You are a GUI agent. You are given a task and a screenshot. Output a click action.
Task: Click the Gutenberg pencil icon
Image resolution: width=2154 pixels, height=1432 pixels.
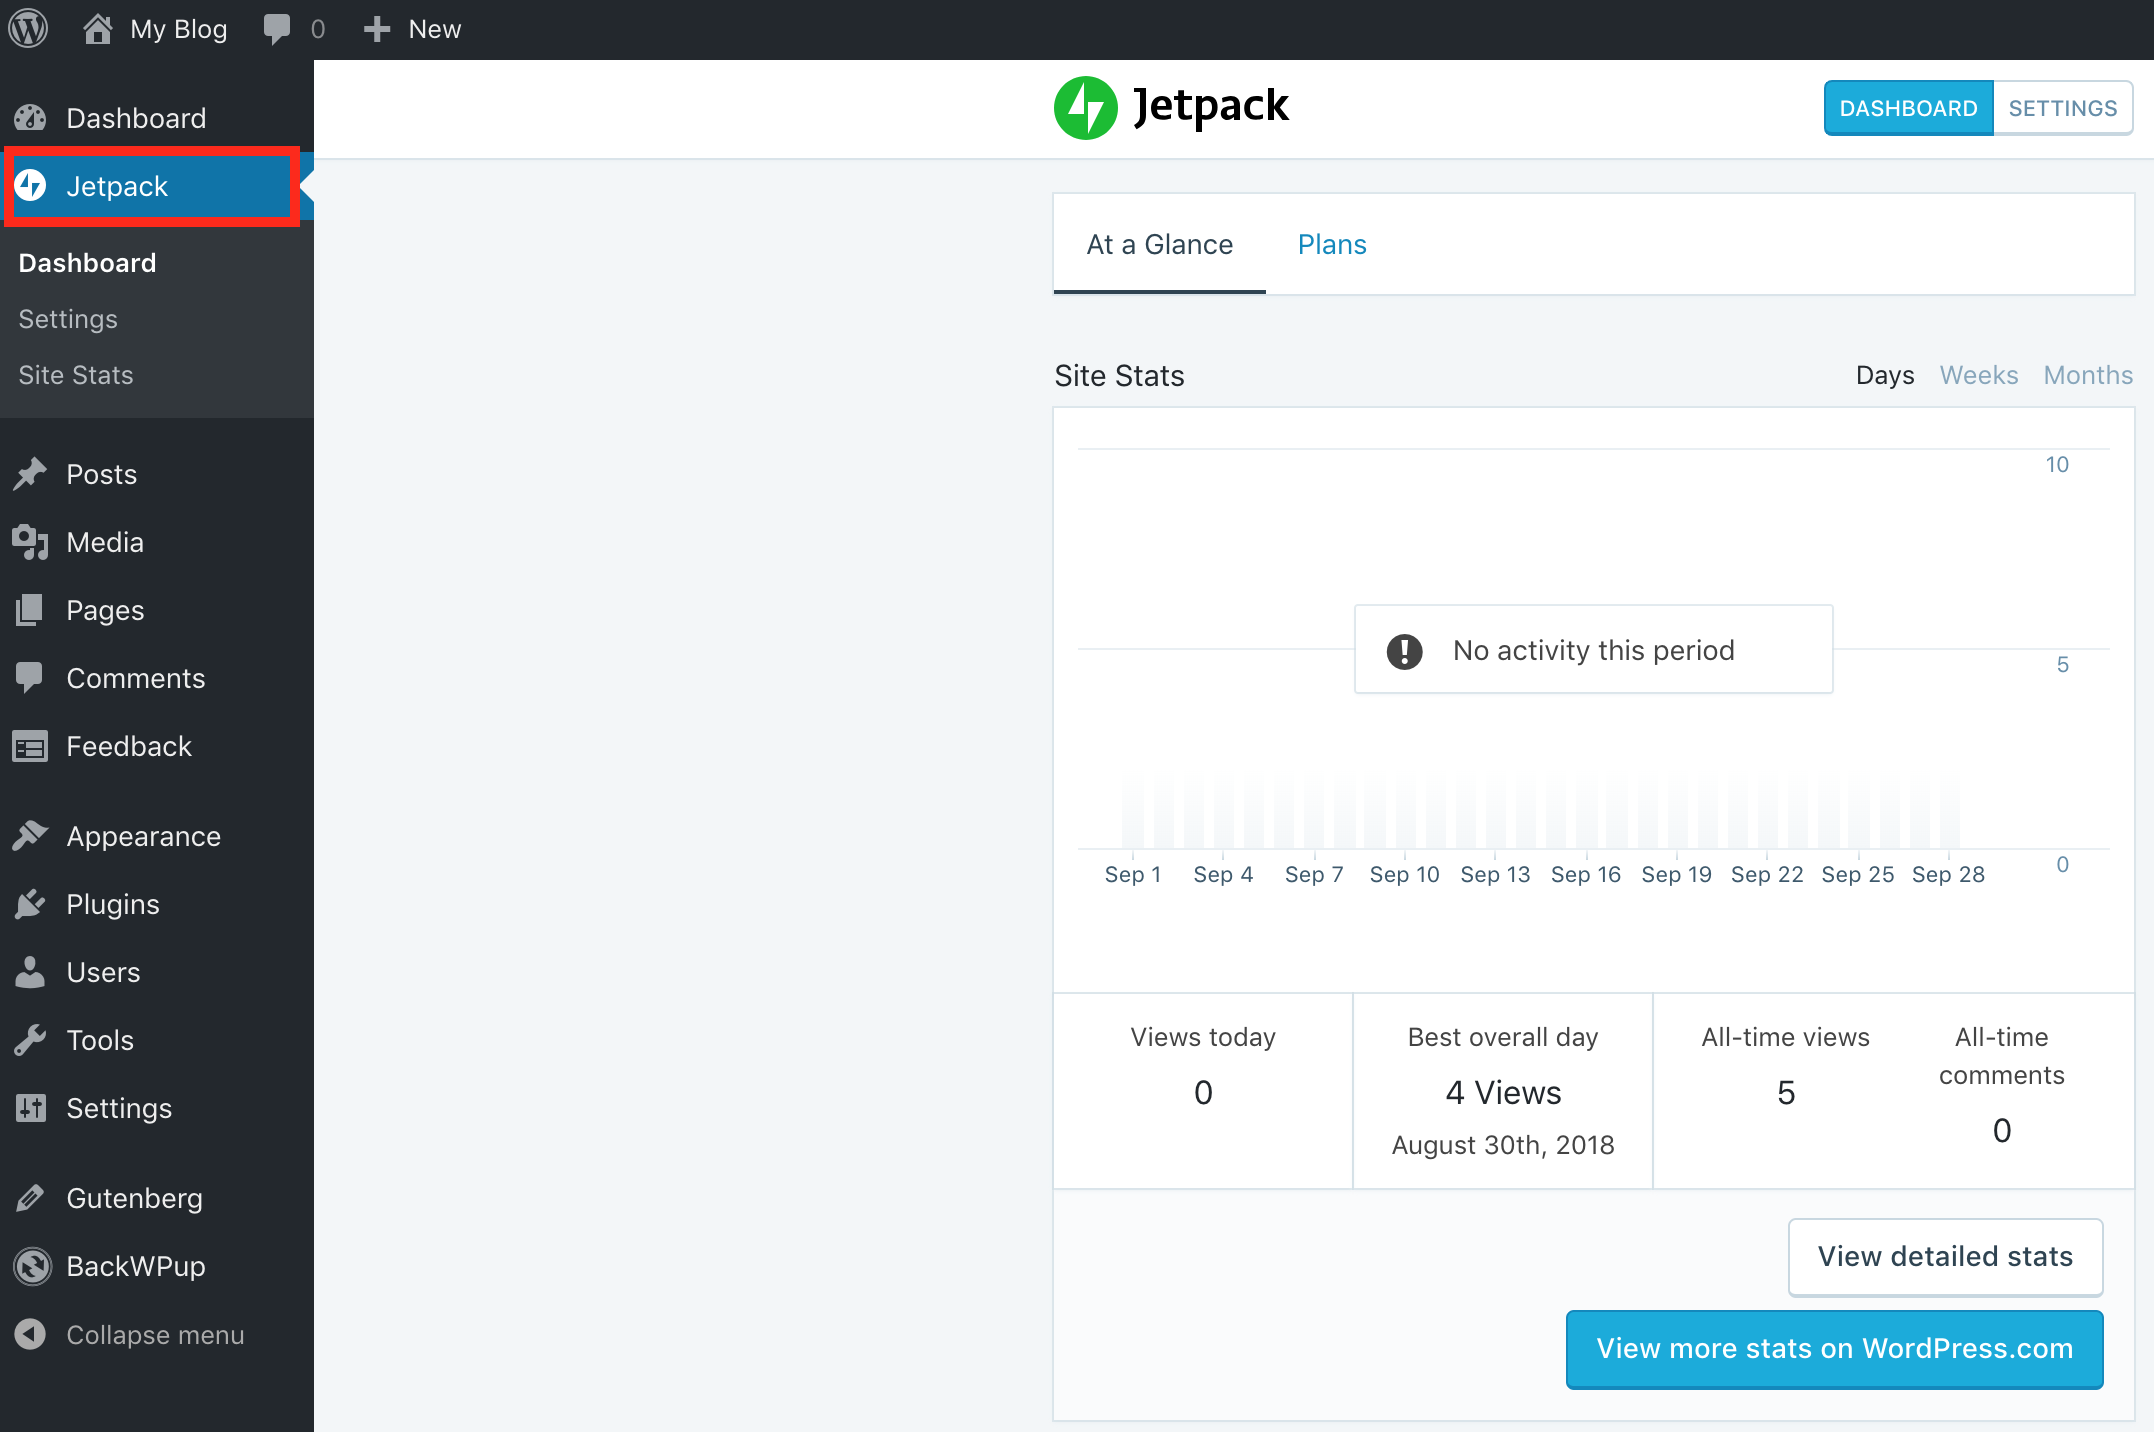click(31, 1198)
